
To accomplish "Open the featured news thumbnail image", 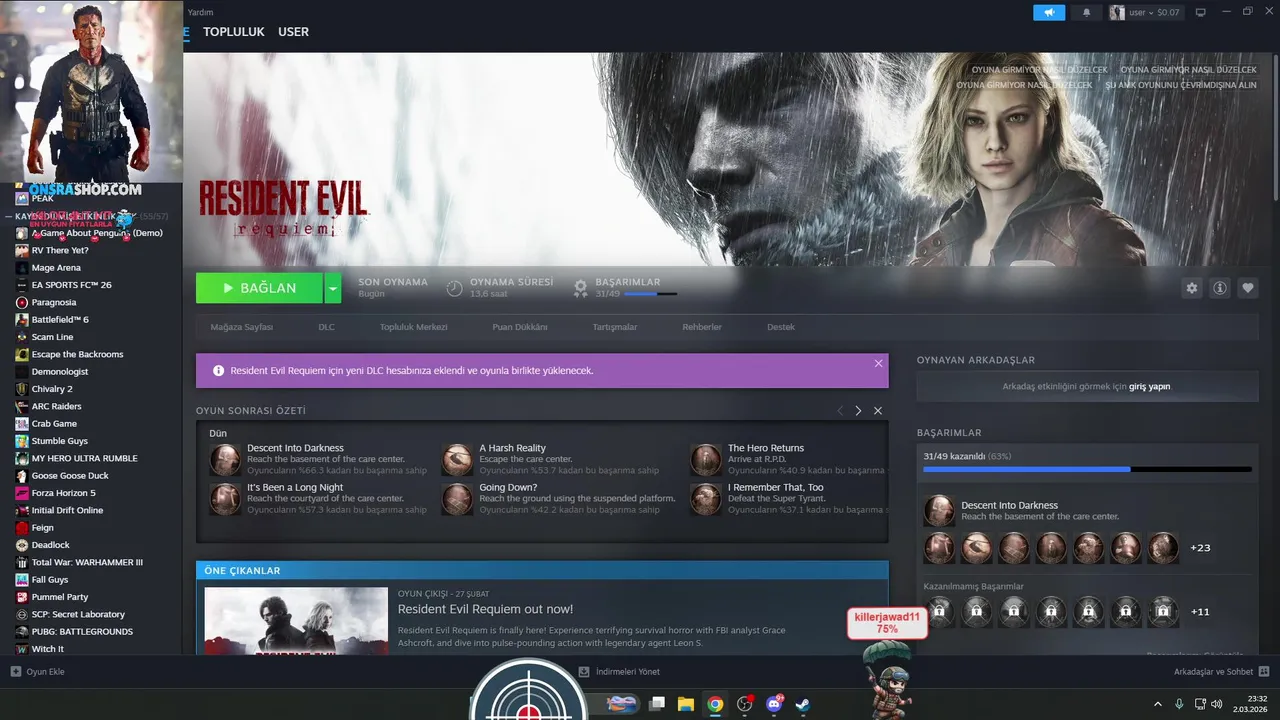I will (296, 621).
